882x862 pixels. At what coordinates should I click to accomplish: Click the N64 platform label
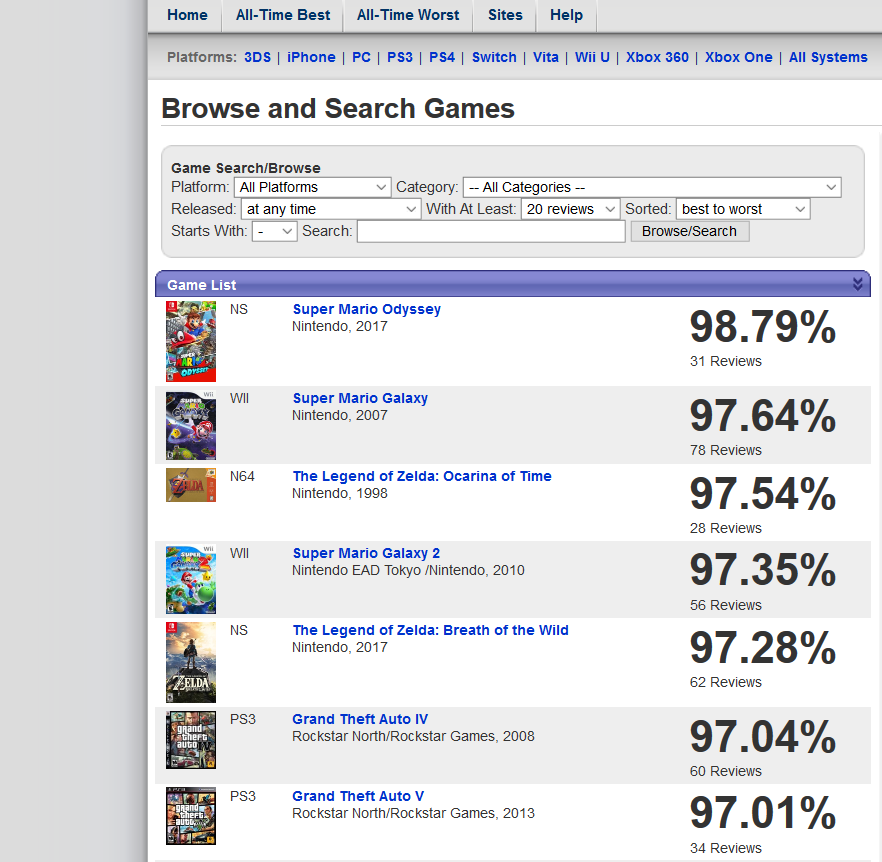pyautogui.click(x=242, y=477)
